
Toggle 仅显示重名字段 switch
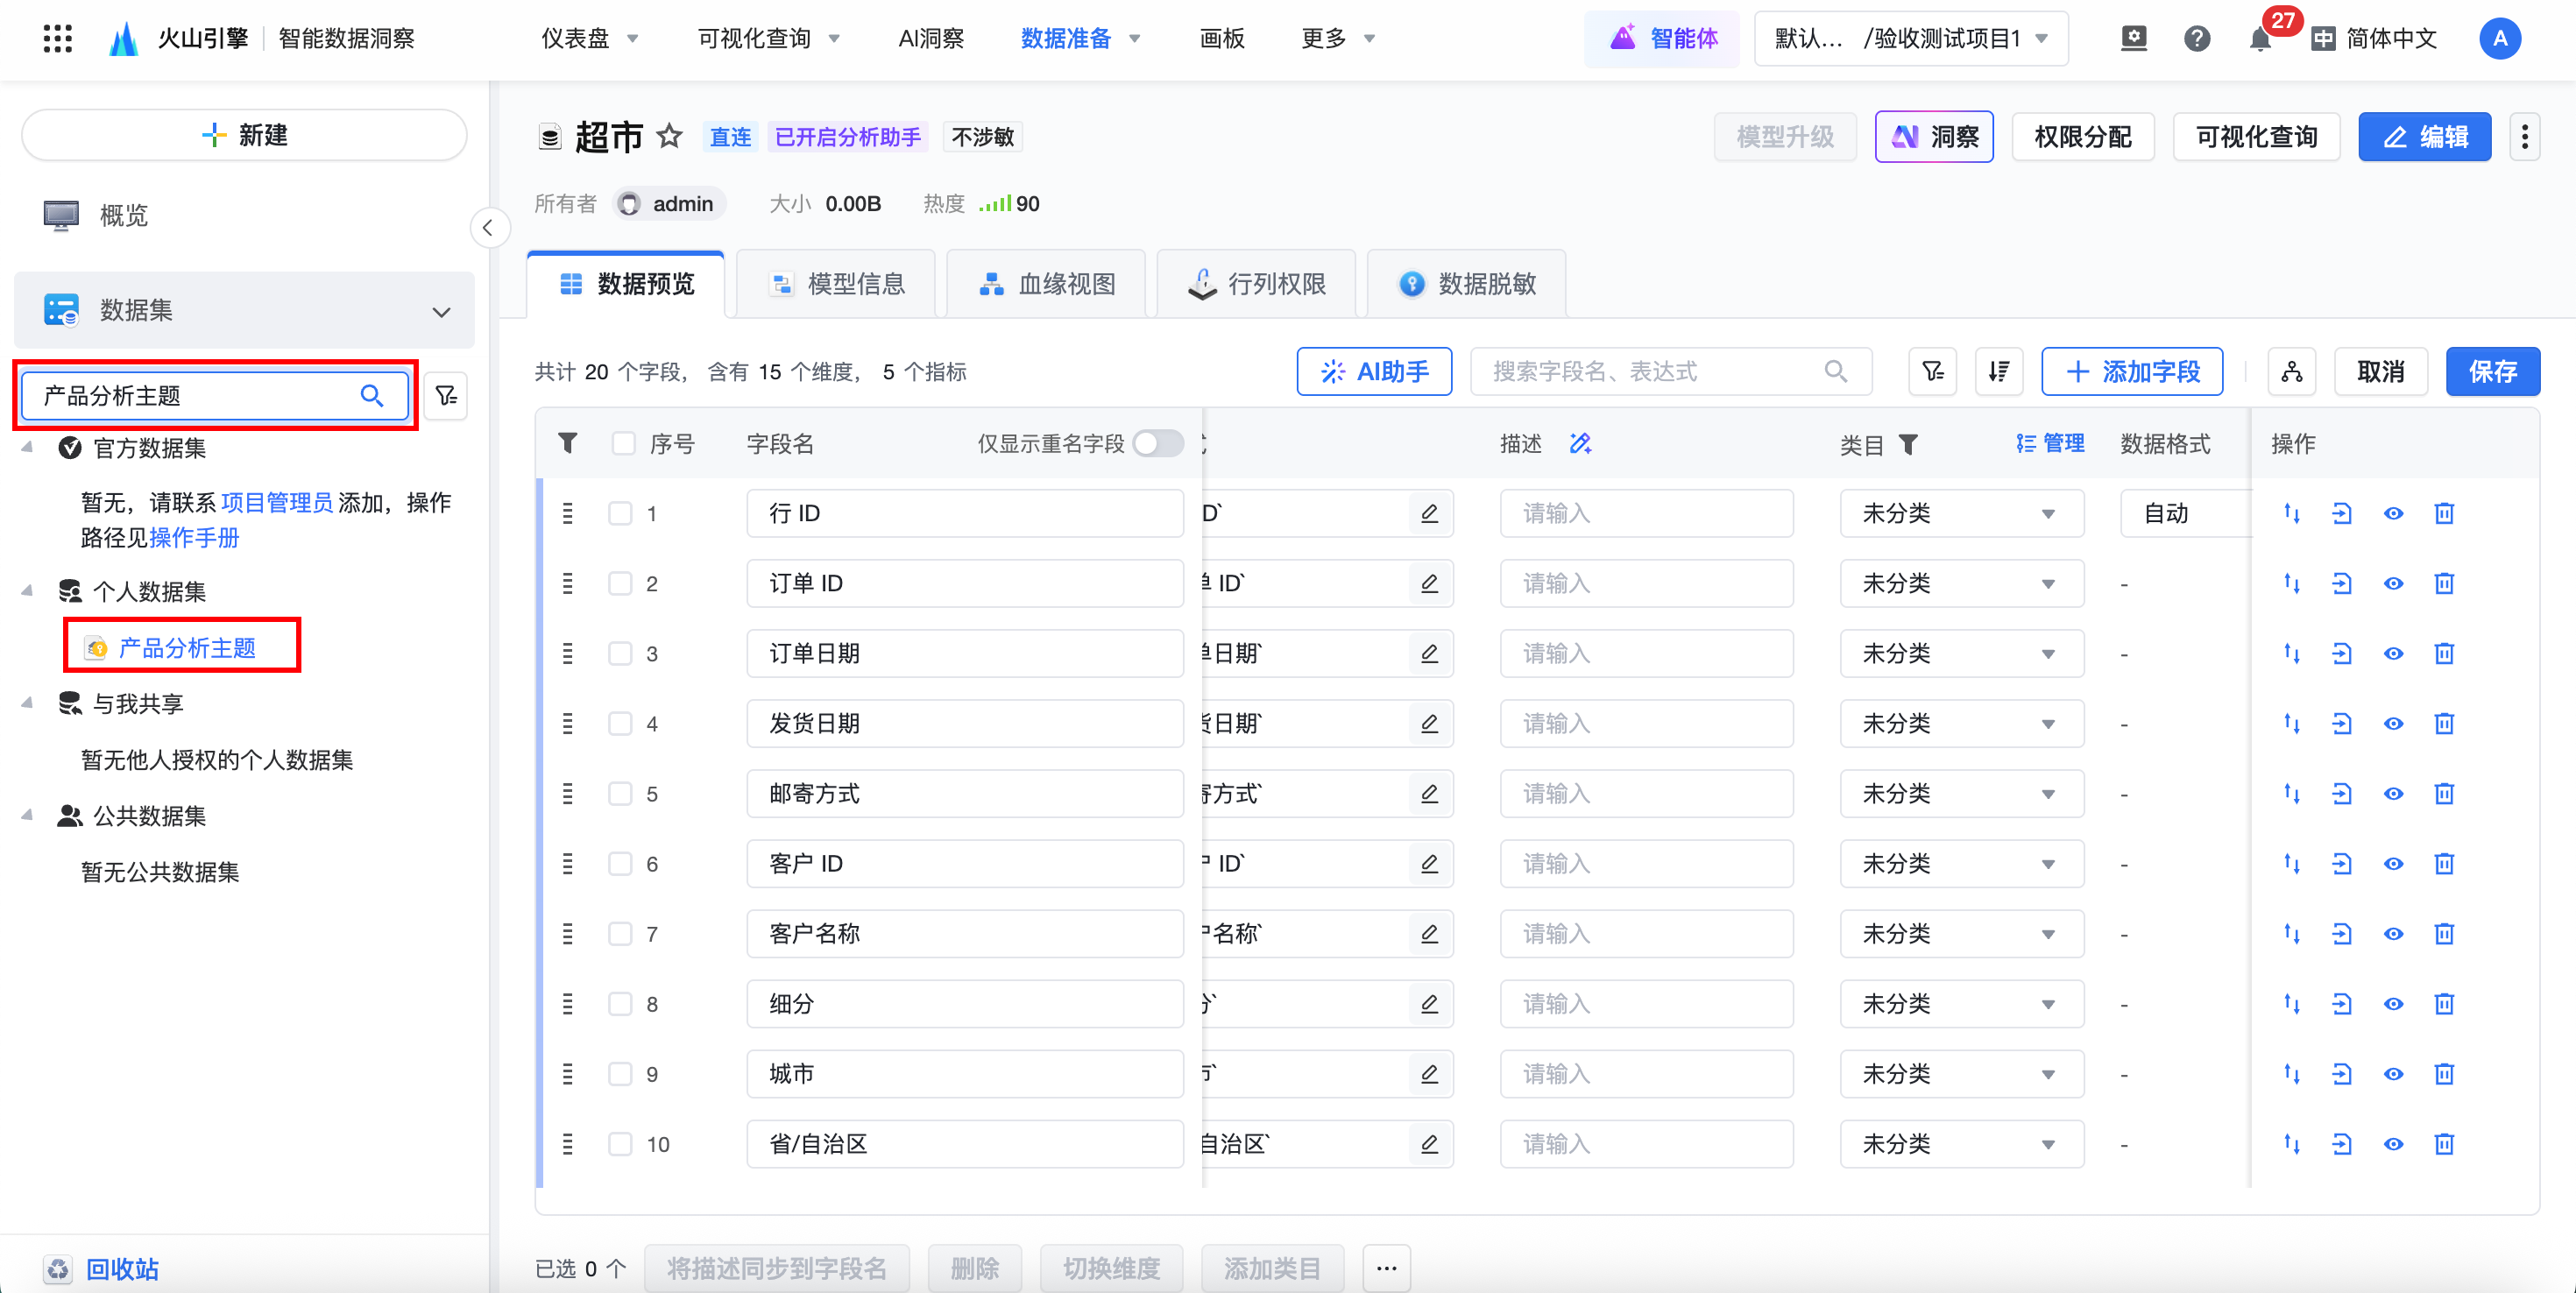(x=1158, y=444)
